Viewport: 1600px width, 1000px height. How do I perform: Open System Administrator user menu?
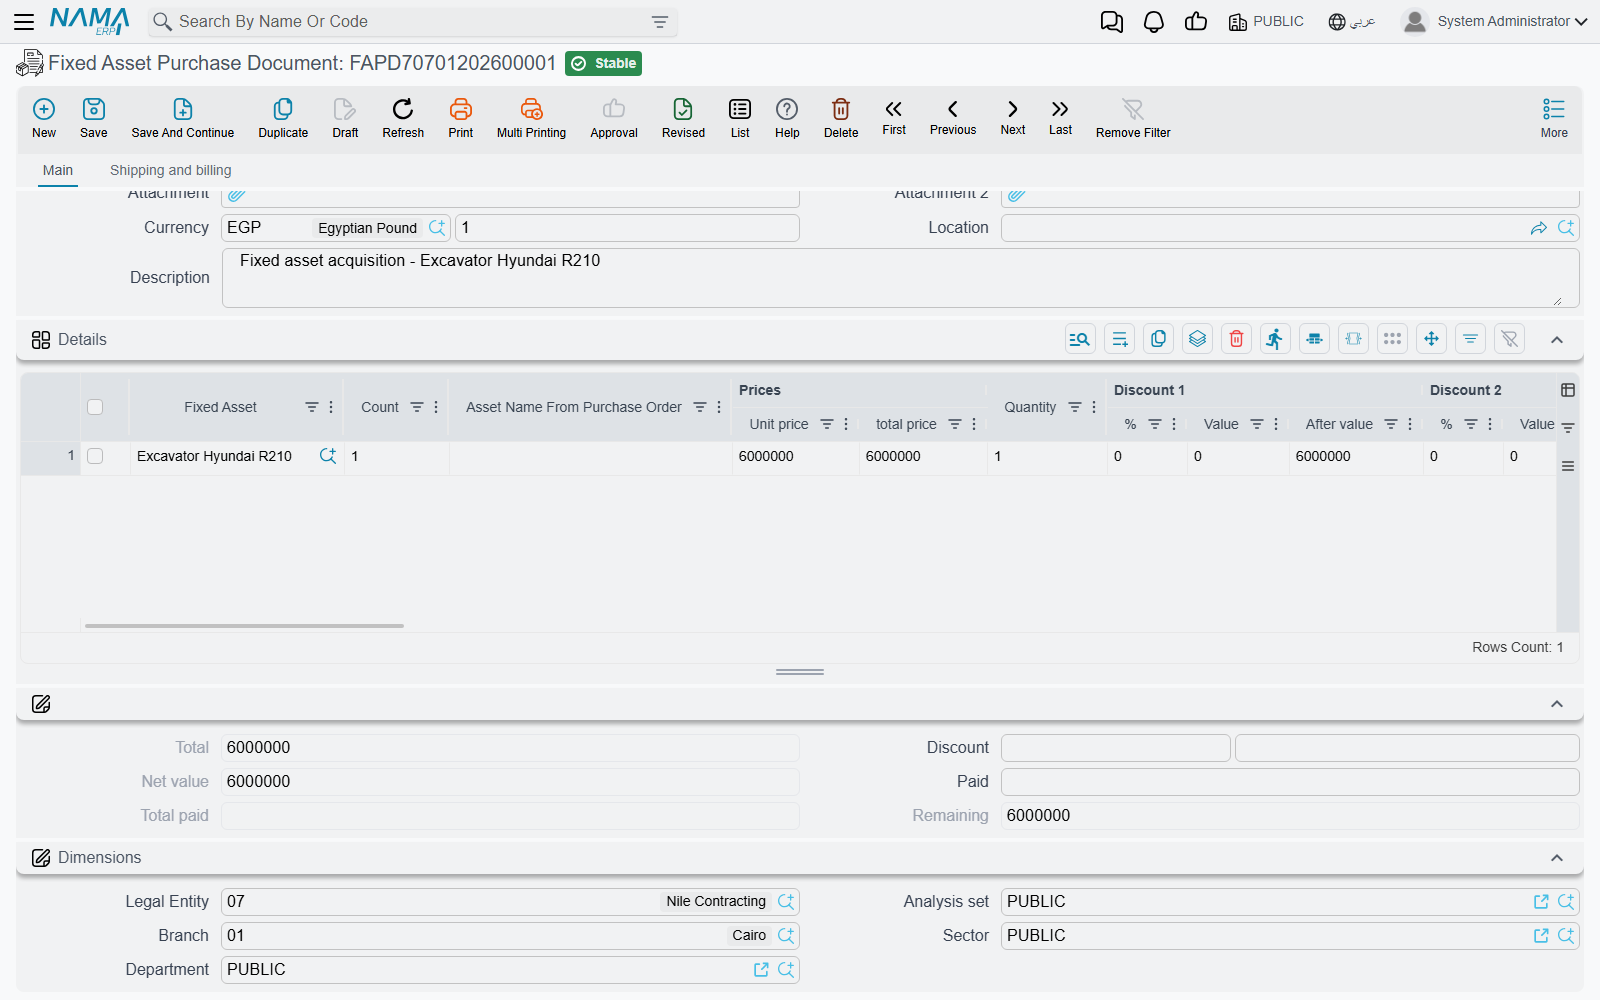point(1495,22)
